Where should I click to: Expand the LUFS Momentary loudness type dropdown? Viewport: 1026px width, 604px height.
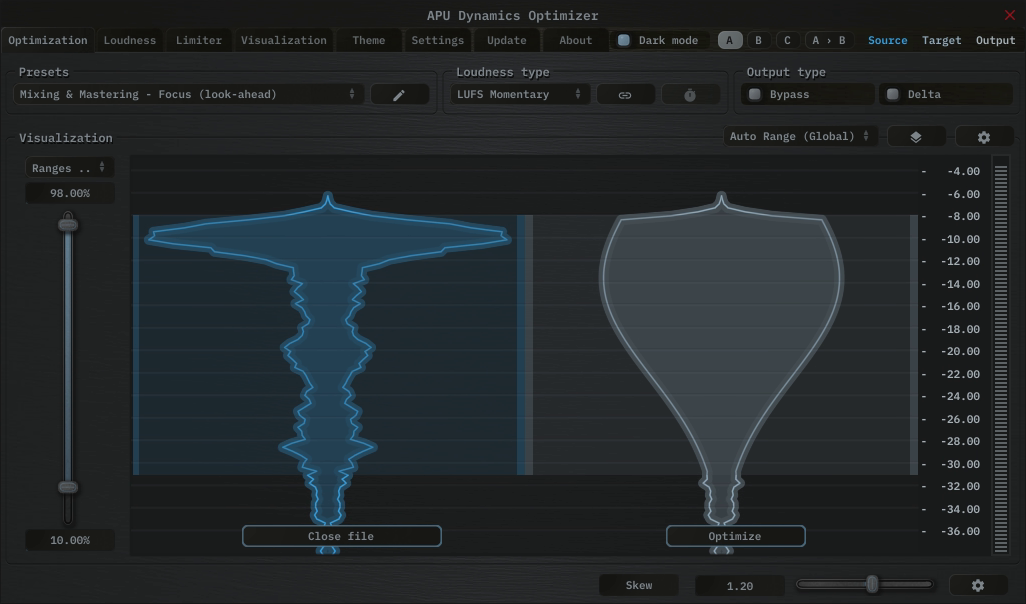pos(519,95)
